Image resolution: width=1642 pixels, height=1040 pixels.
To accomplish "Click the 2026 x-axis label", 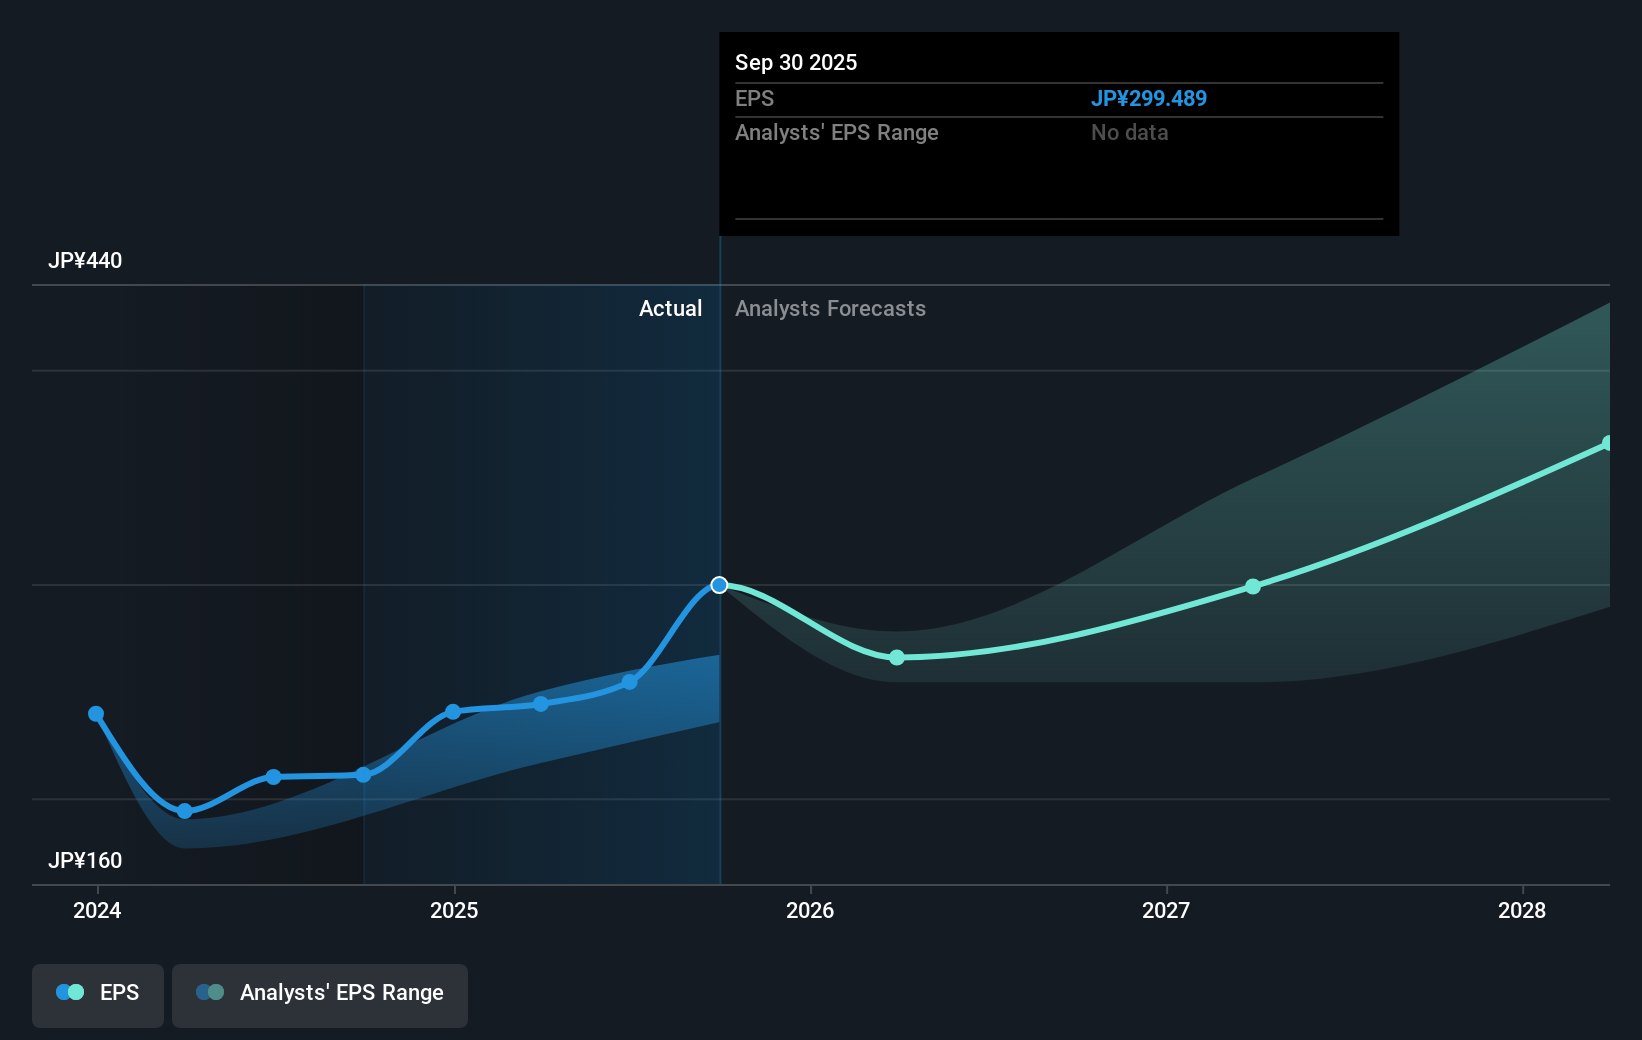I will click(x=810, y=910).
